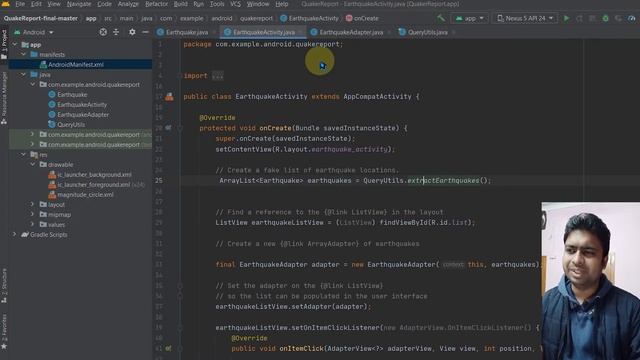
Task: Run the app with the green play button
Action: point(566,18)
